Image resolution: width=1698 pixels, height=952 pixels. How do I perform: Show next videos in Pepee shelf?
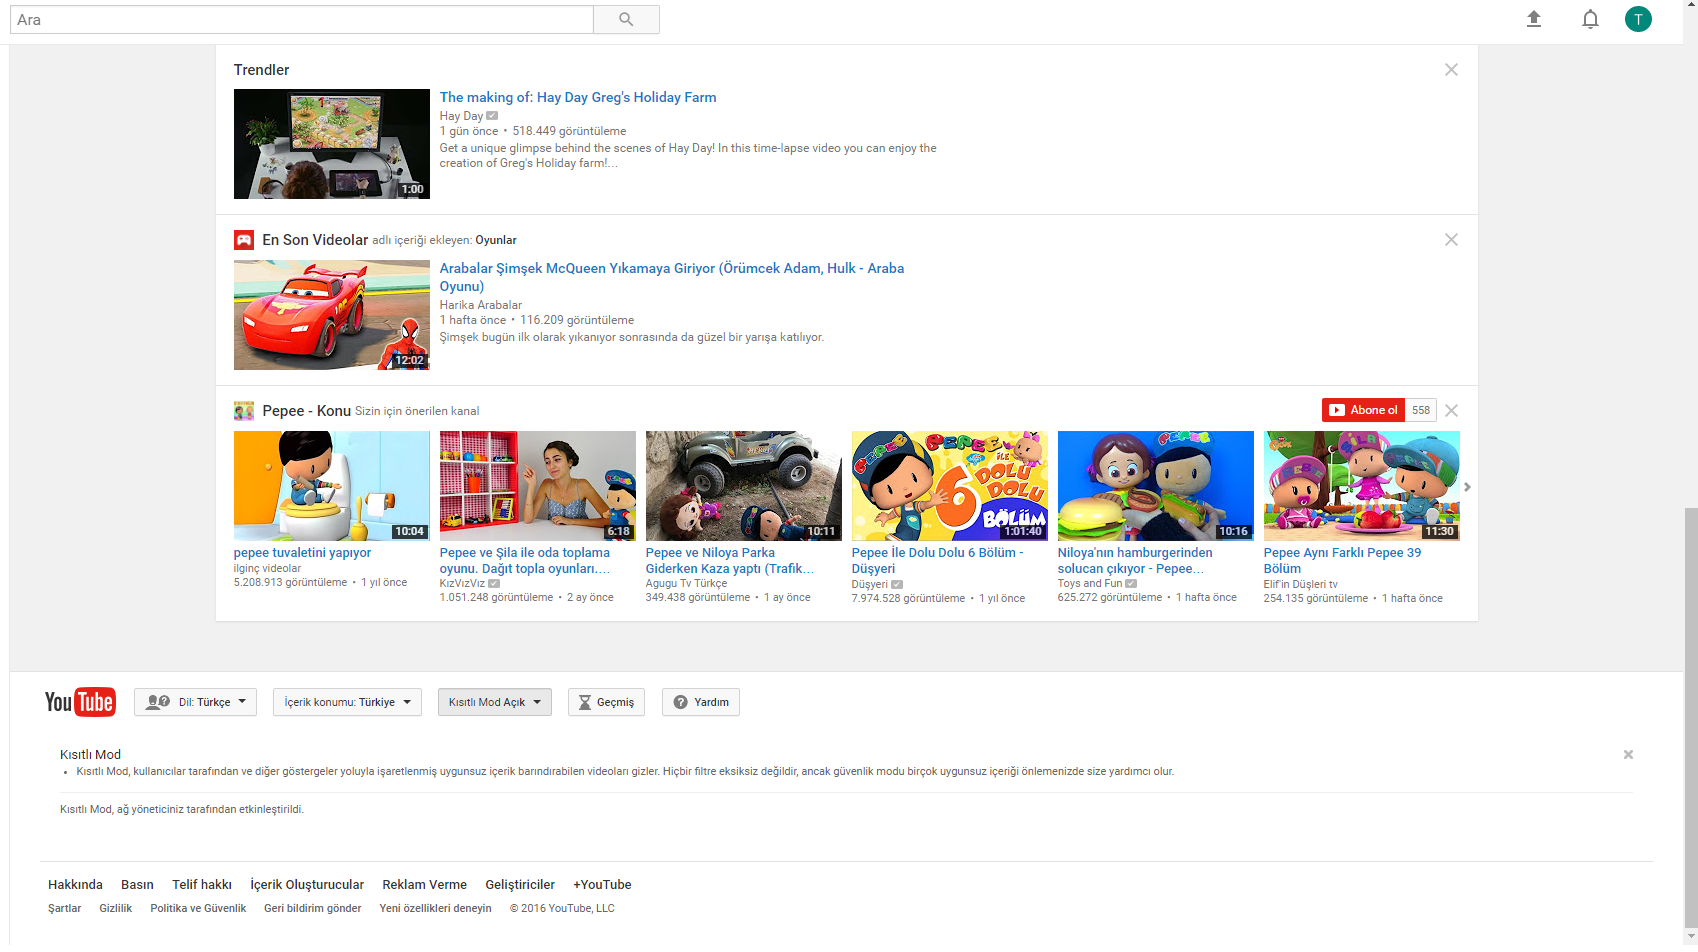(1467, 487)
